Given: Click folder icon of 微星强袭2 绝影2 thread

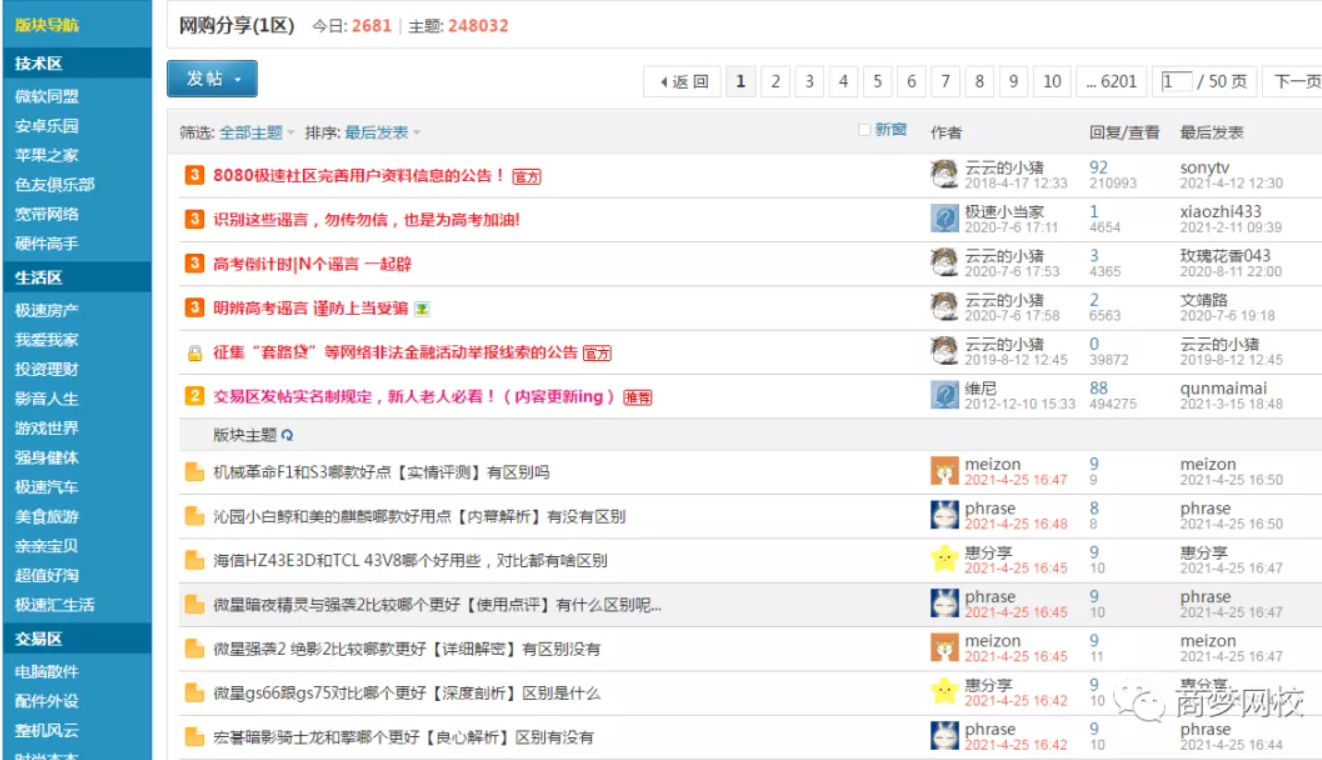Looking at the screenshot, I should [x=195, y=648].
